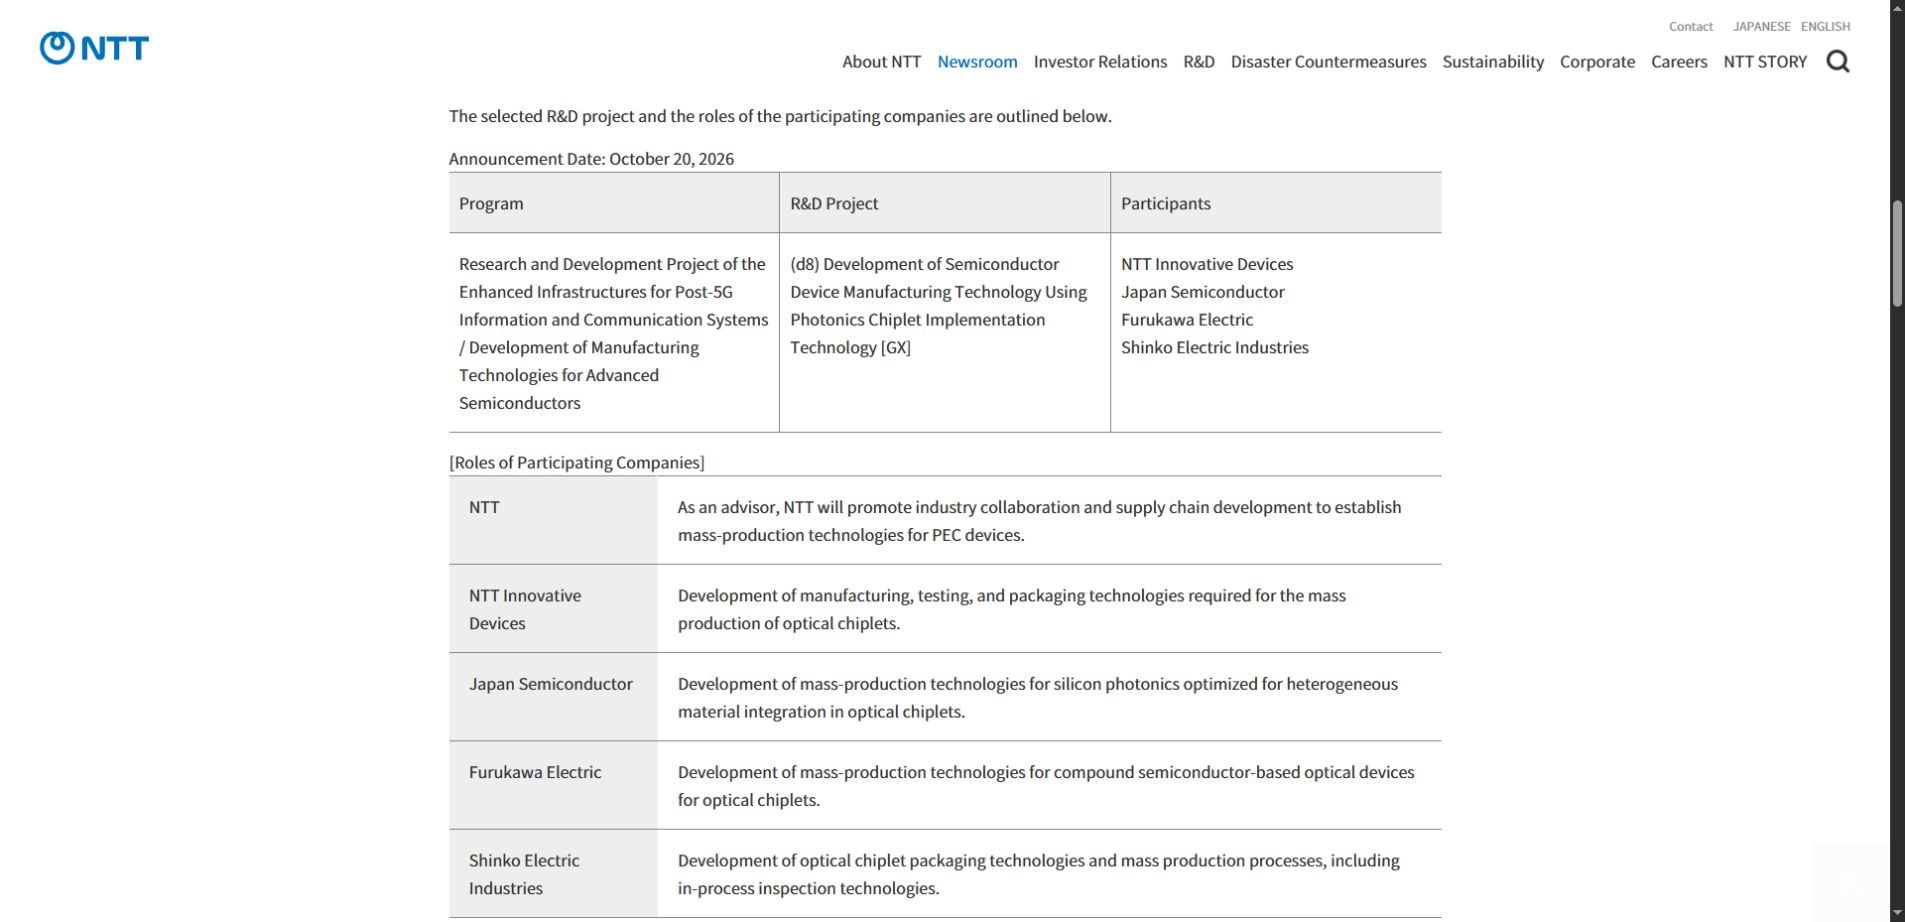Click the compound semiconductor-based optical devices description
1905x922 pixels.
coord(1046,786)
